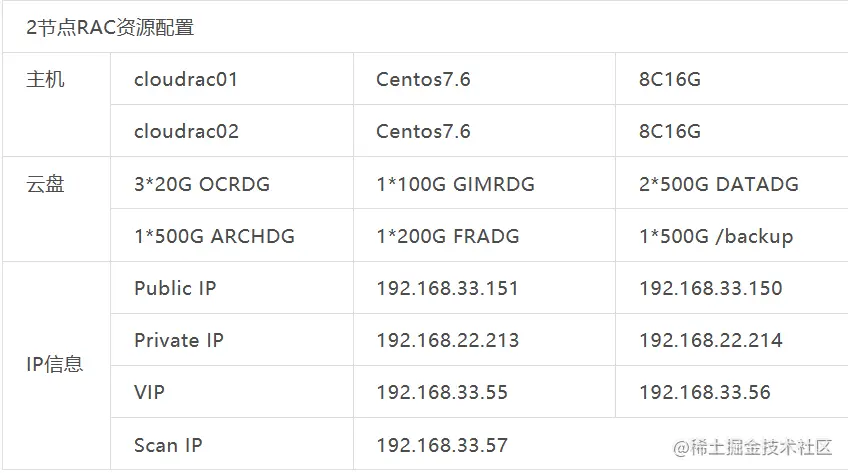Select Scan IP value 192.168.33.57

[x=442, y=445]
